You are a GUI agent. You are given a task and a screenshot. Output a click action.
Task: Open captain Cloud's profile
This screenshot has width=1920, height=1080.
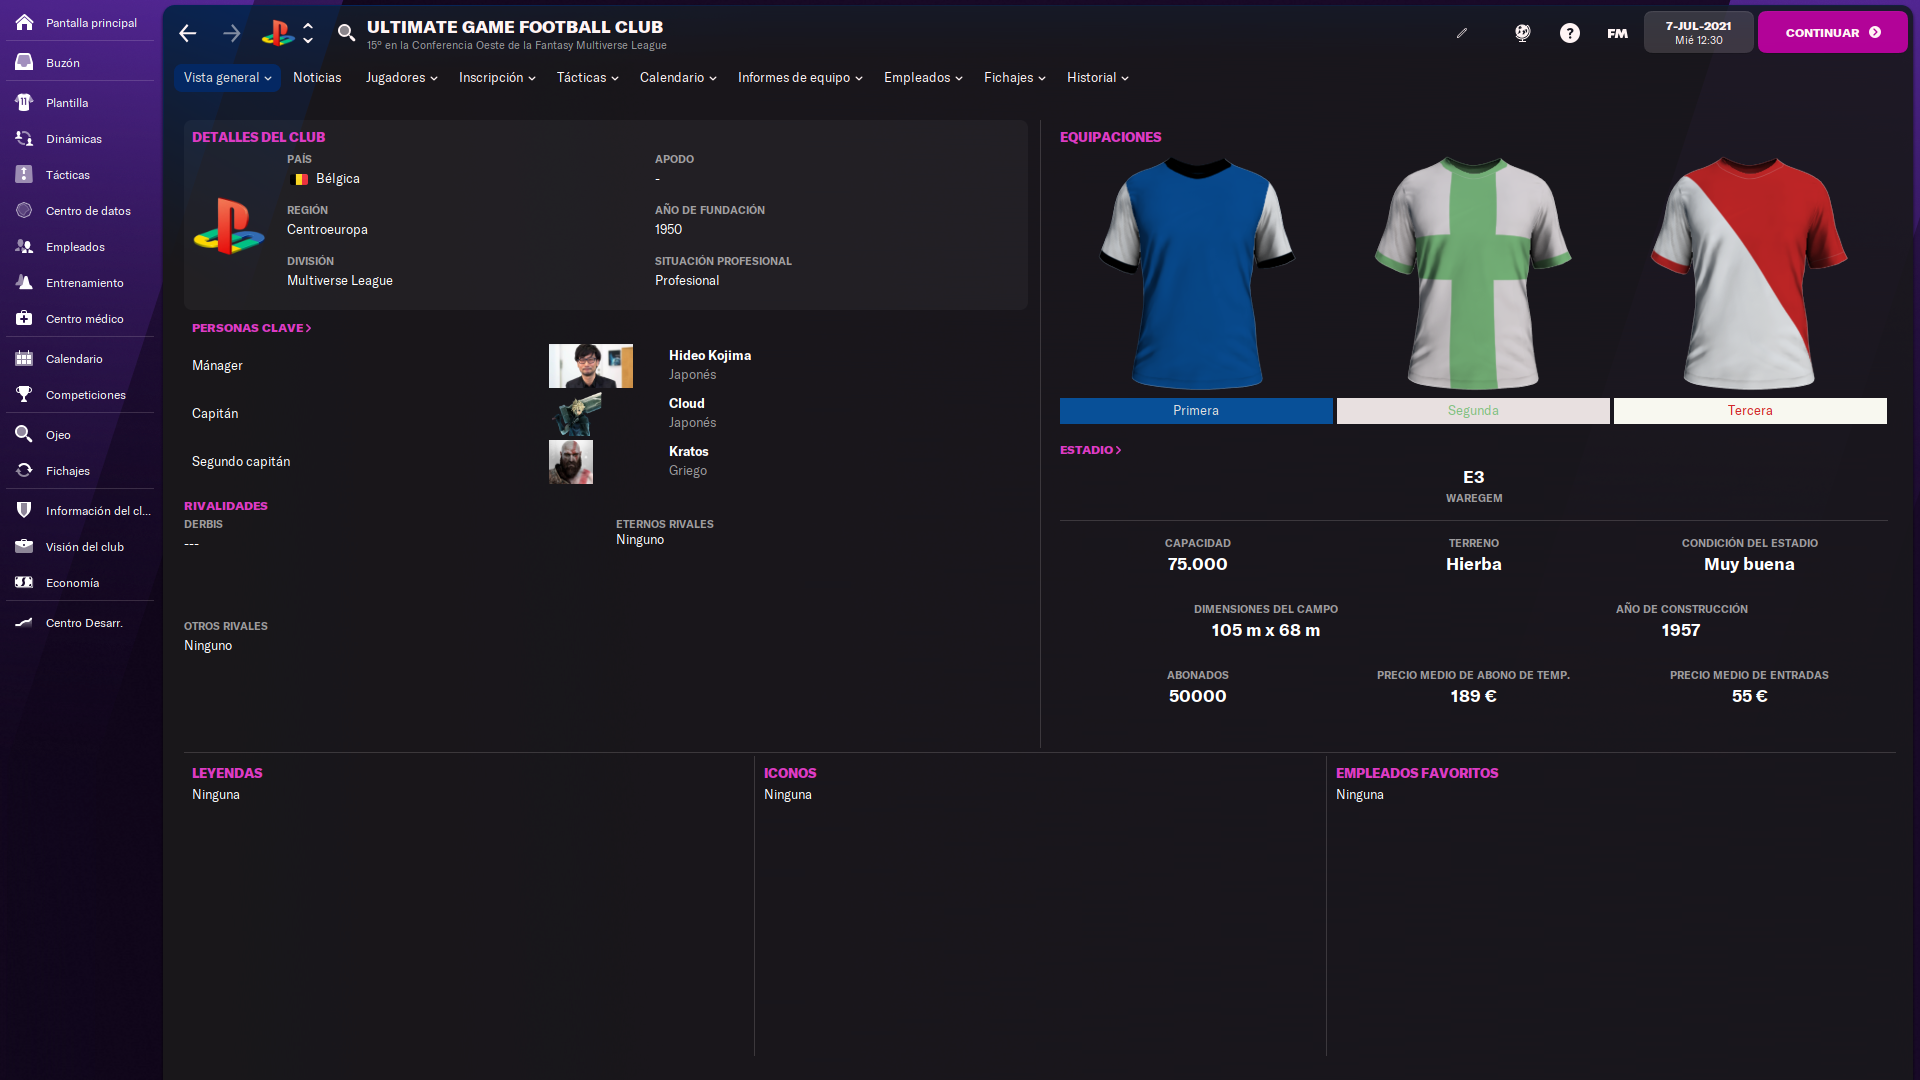(x=686, y=403)
